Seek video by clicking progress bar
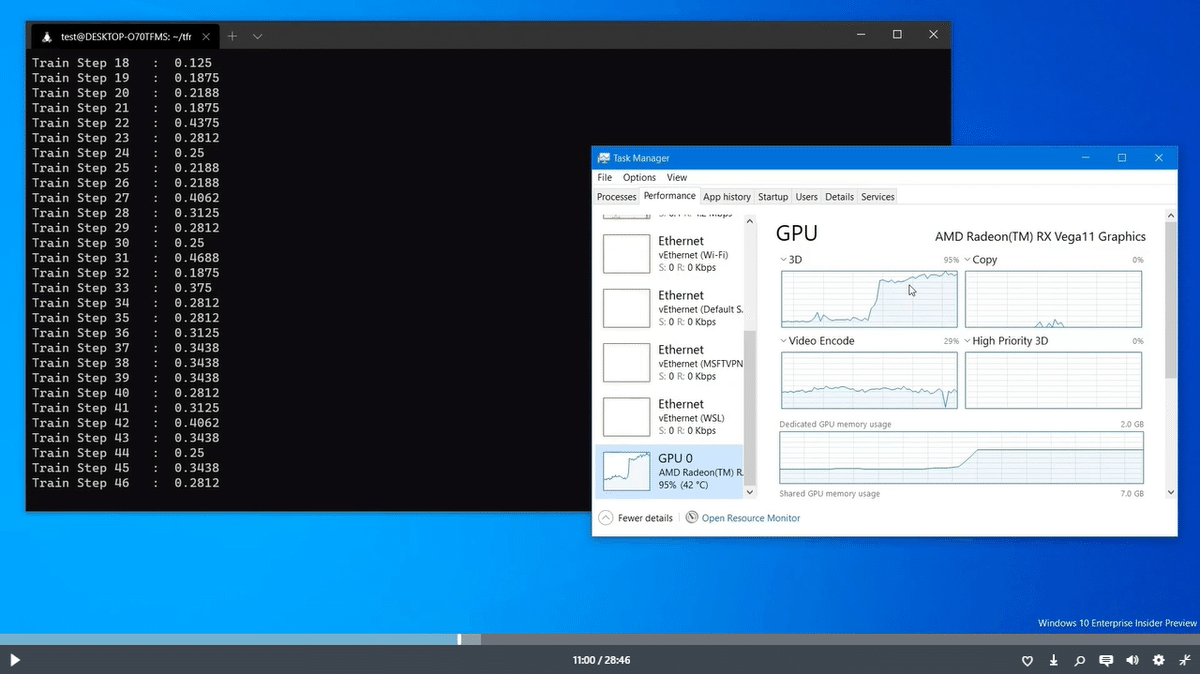The height and width of the screenshot is (674, 1200). click(600, 639)
